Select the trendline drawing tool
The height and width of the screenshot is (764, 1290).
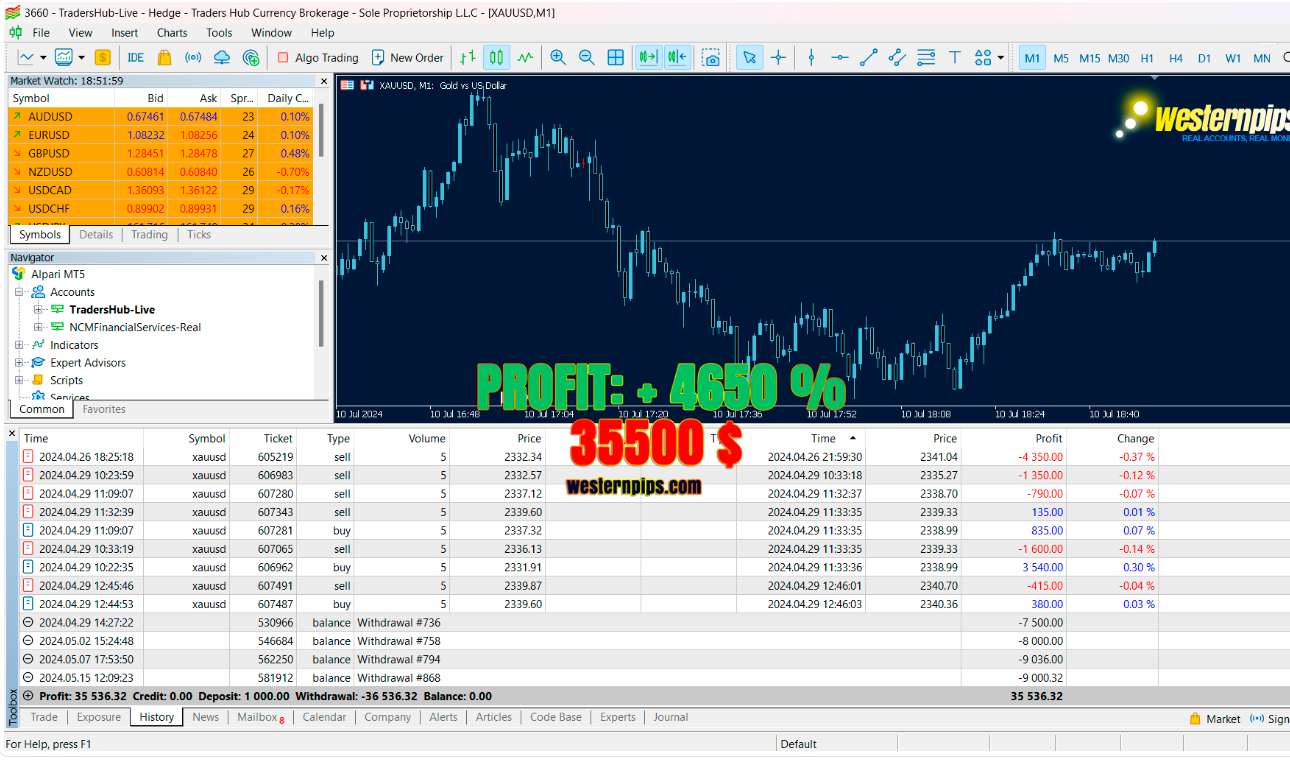click(x=869, y=58)
